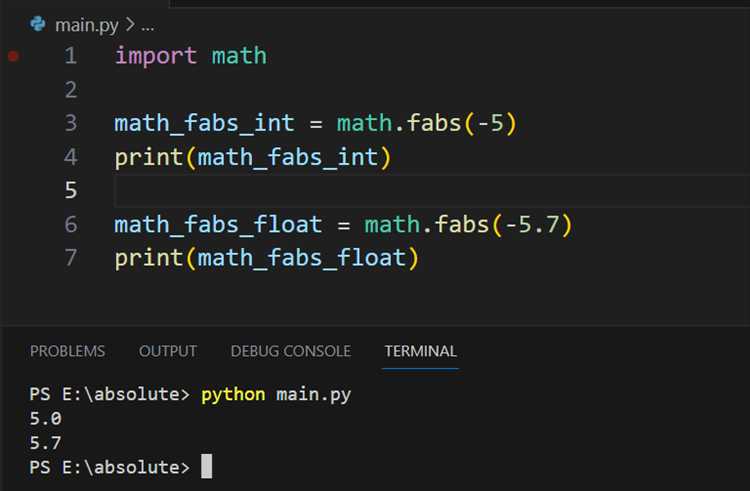Click the fabs call on line 6
Viewport: 750px width, 491px height.
tap(461, 224)
